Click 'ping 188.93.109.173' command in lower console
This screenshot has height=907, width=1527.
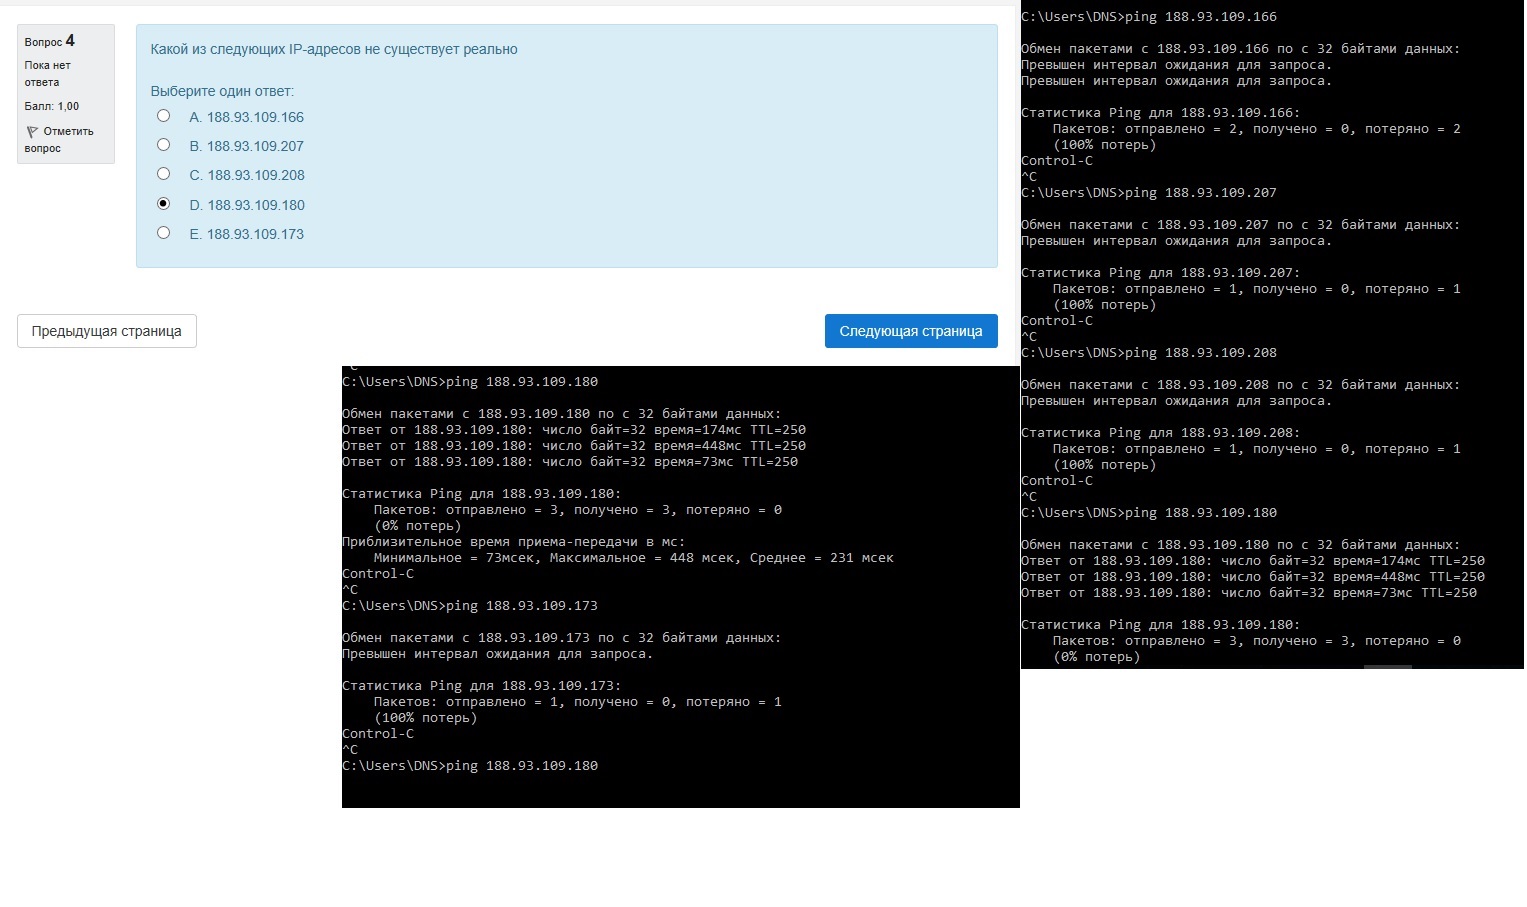point(522,606)
